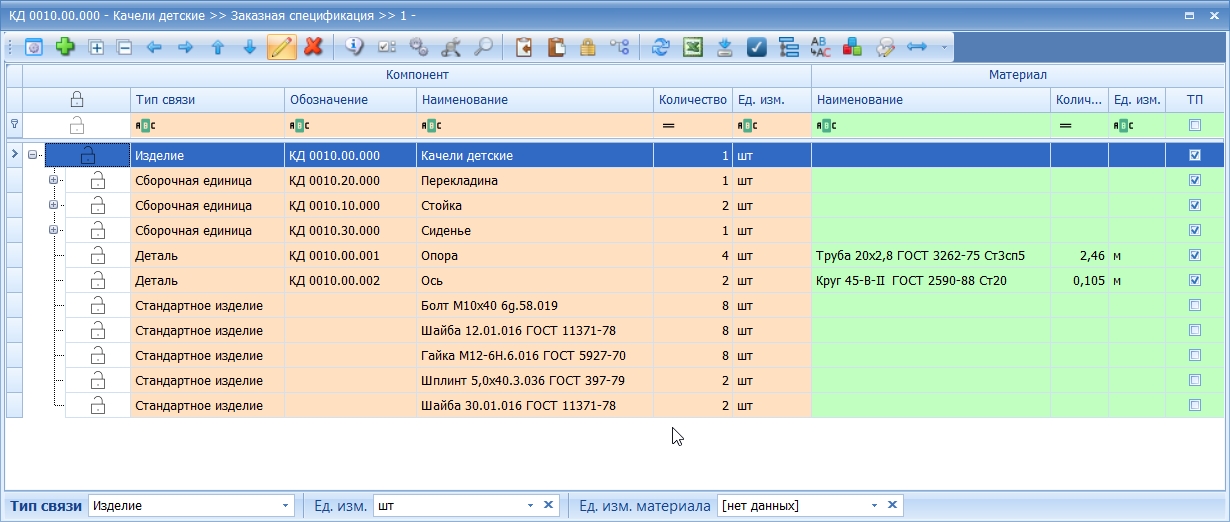Sort by Обозначение column header
The height and width of the screenshot is (522, 1230).
click(x=350, y=100)
